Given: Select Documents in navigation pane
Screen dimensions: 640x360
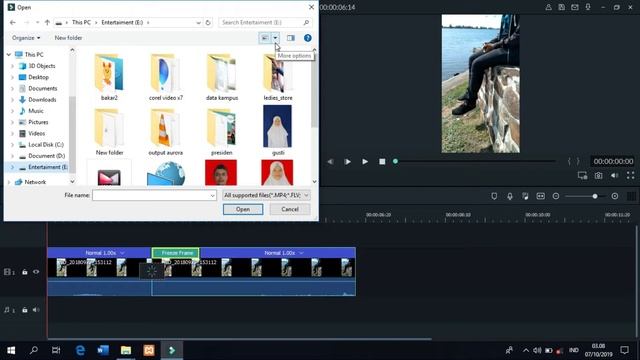Looking at the screenshot, I should click(42, 88).
